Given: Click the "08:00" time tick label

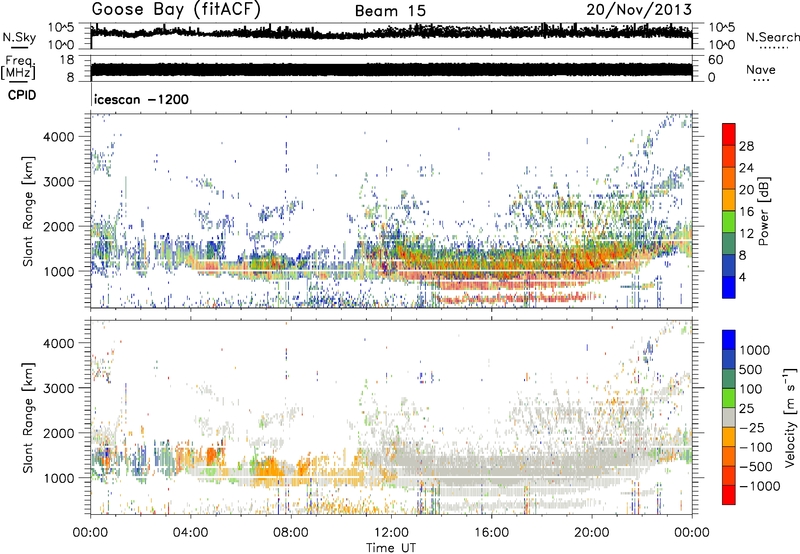Looking at the screenshot, I should pos(291,533).
